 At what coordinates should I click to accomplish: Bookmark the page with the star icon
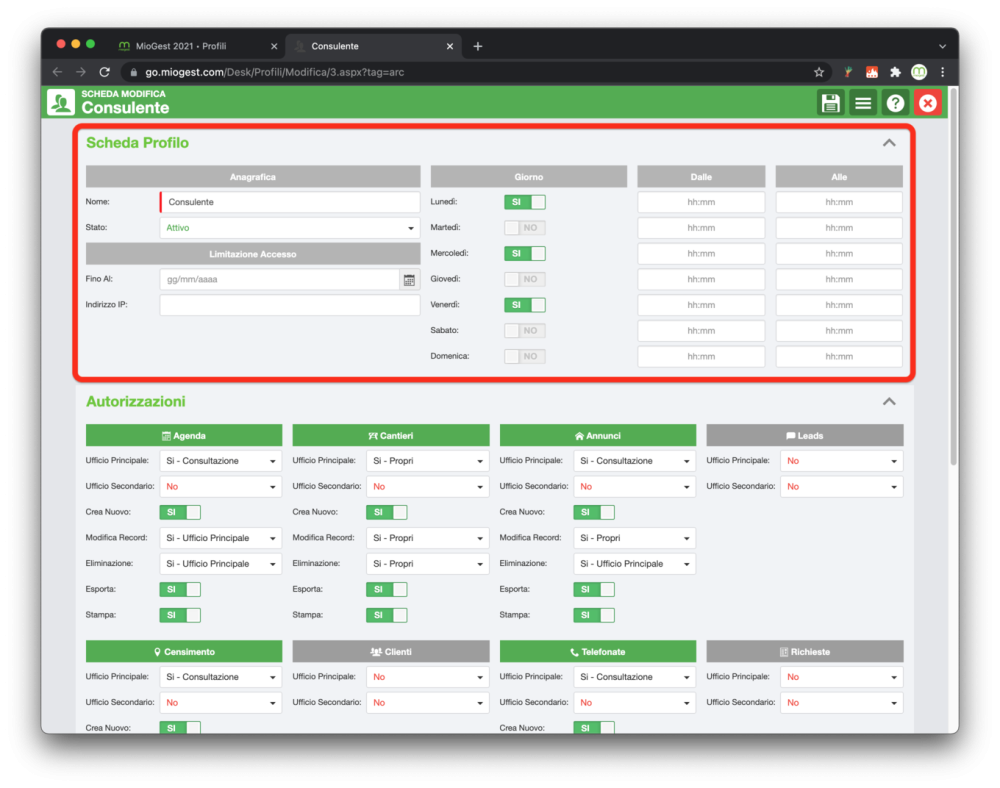(819, 72)
